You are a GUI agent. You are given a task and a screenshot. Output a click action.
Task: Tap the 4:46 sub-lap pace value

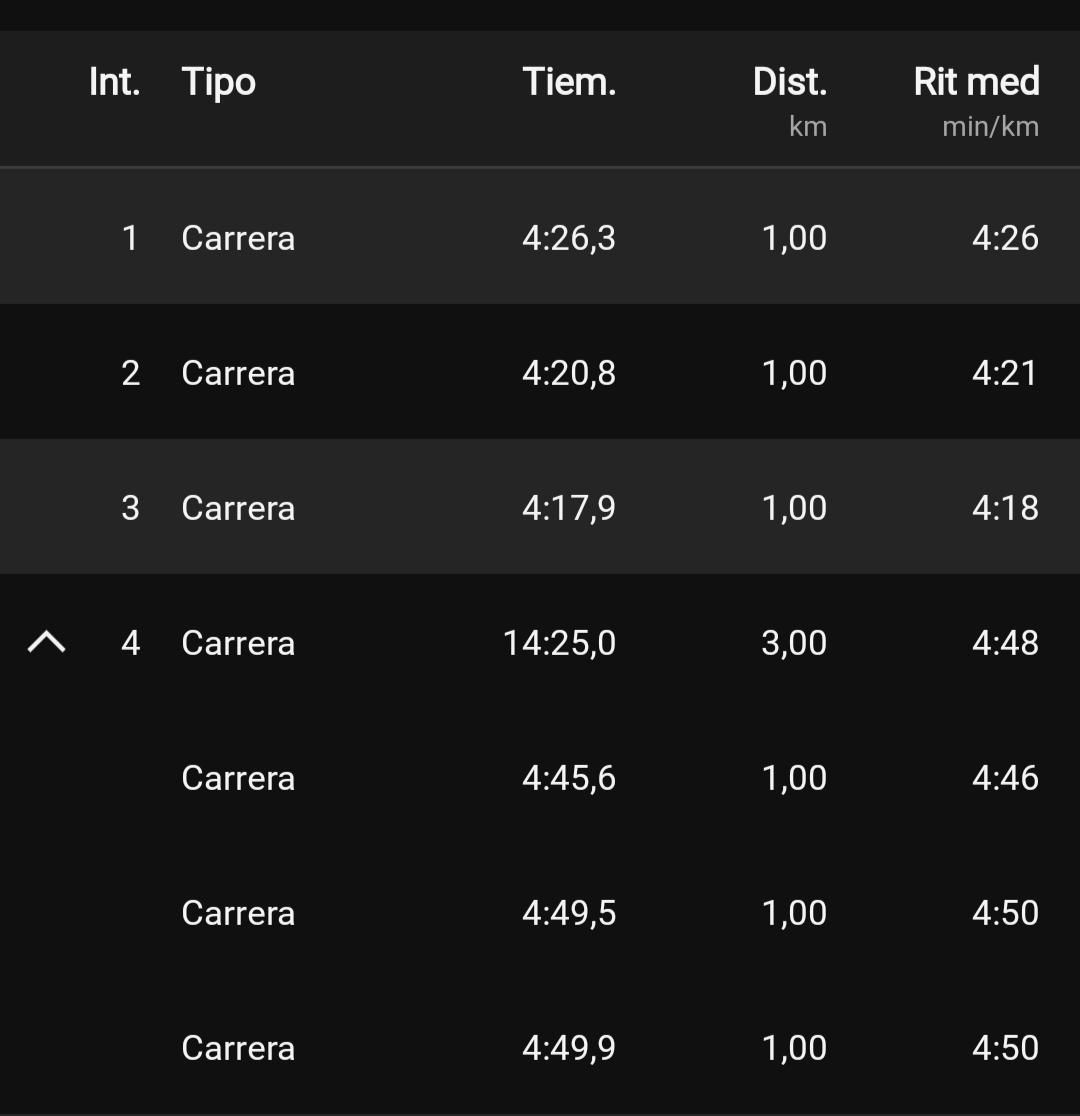point(1005,778)
